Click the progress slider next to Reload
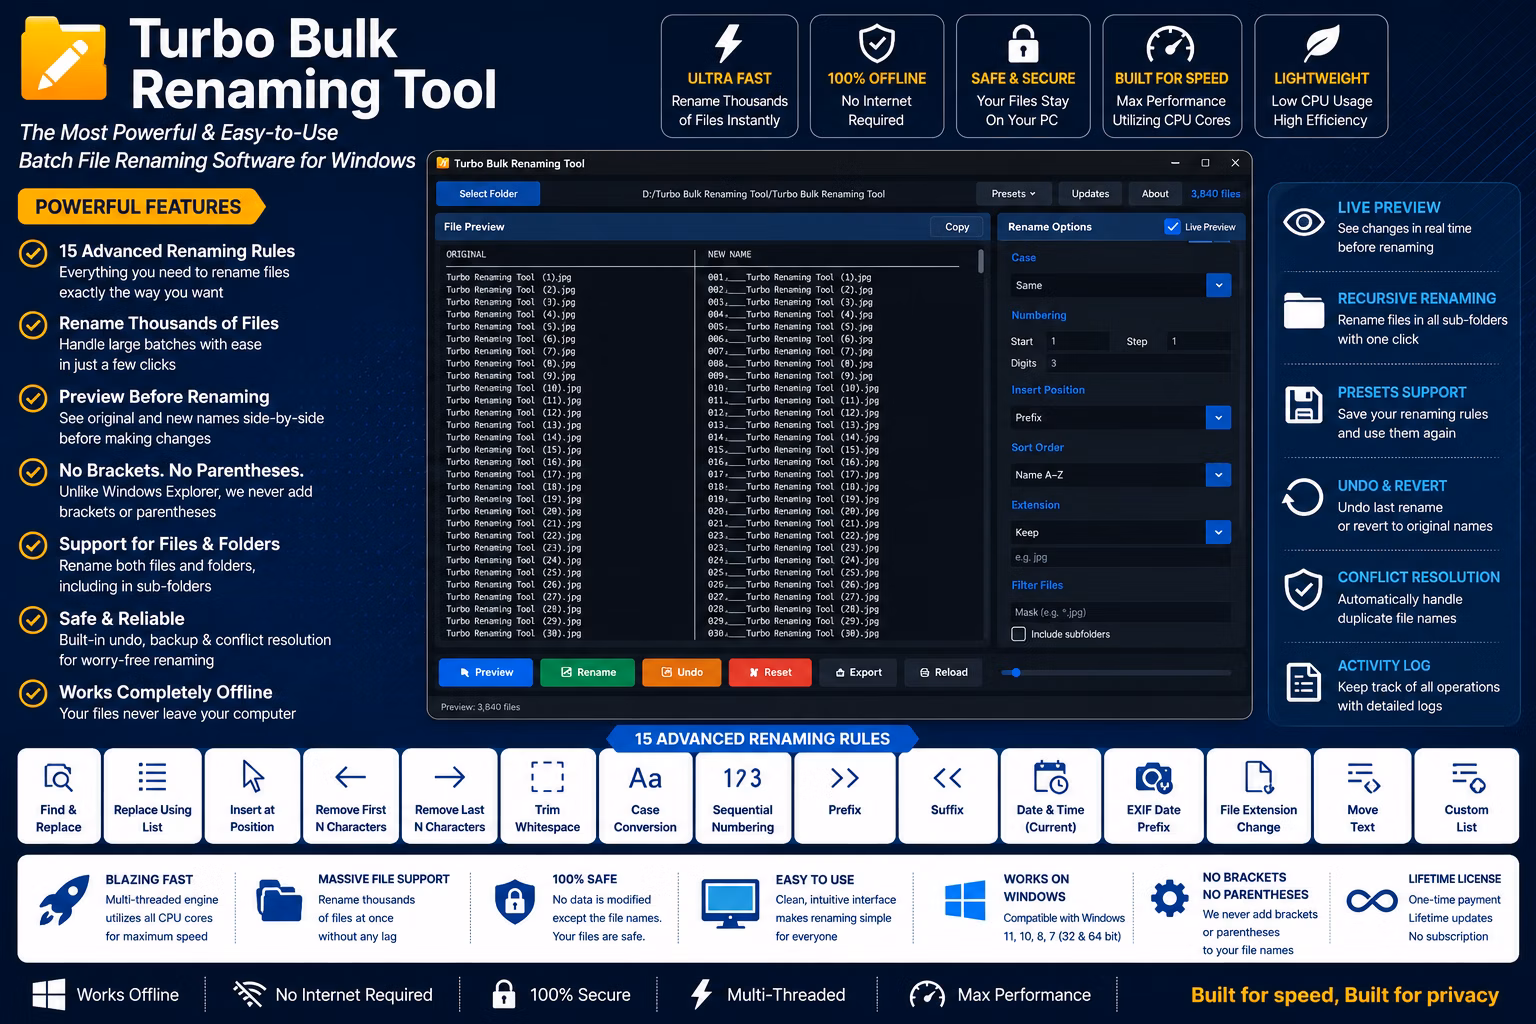 click(x=1116, y=672)
